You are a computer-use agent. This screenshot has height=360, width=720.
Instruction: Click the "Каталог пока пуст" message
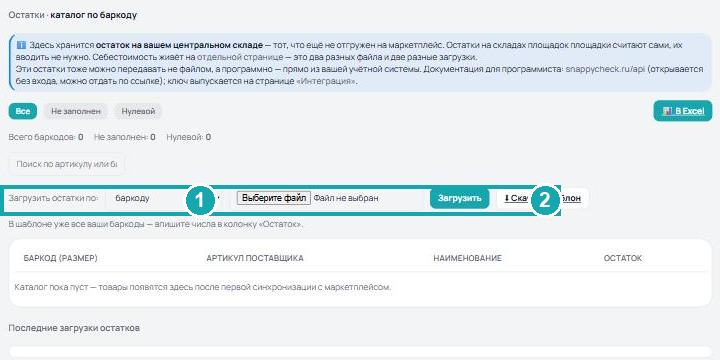[x=202, y=288]
